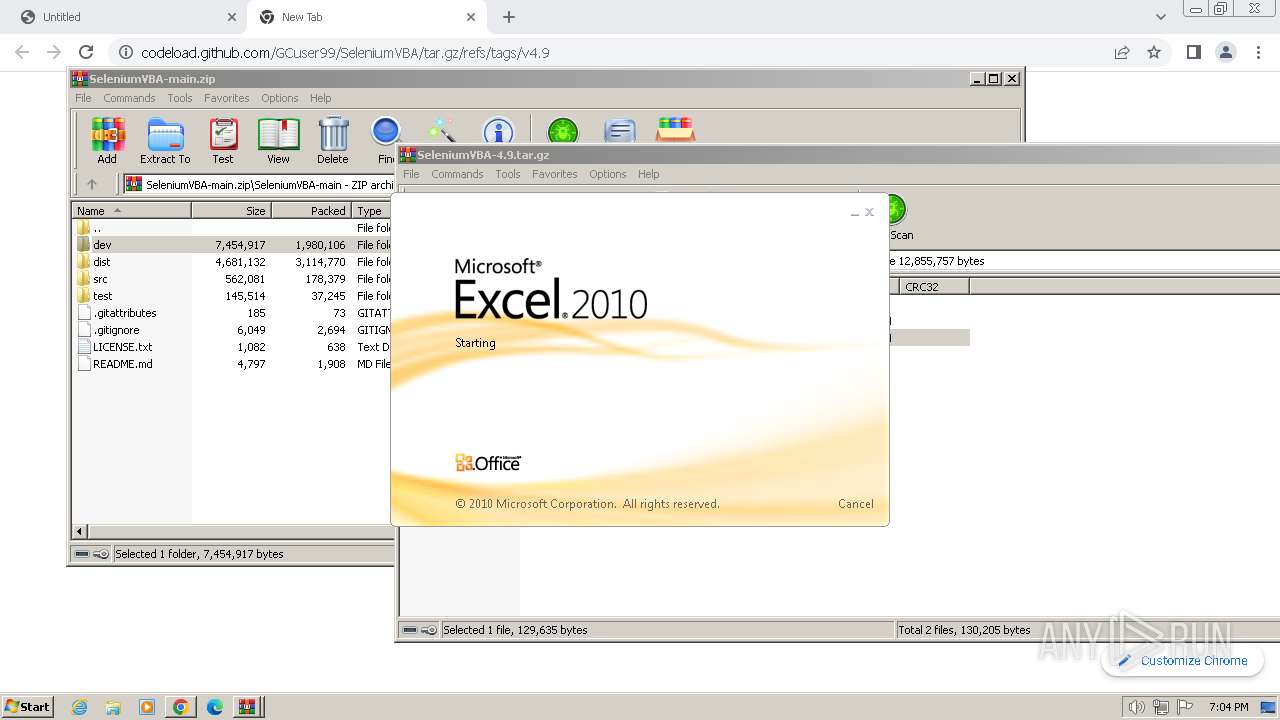Bookmark this page with star icon
Viewport: 1280px width, 720px height.
coord(1154,52)
